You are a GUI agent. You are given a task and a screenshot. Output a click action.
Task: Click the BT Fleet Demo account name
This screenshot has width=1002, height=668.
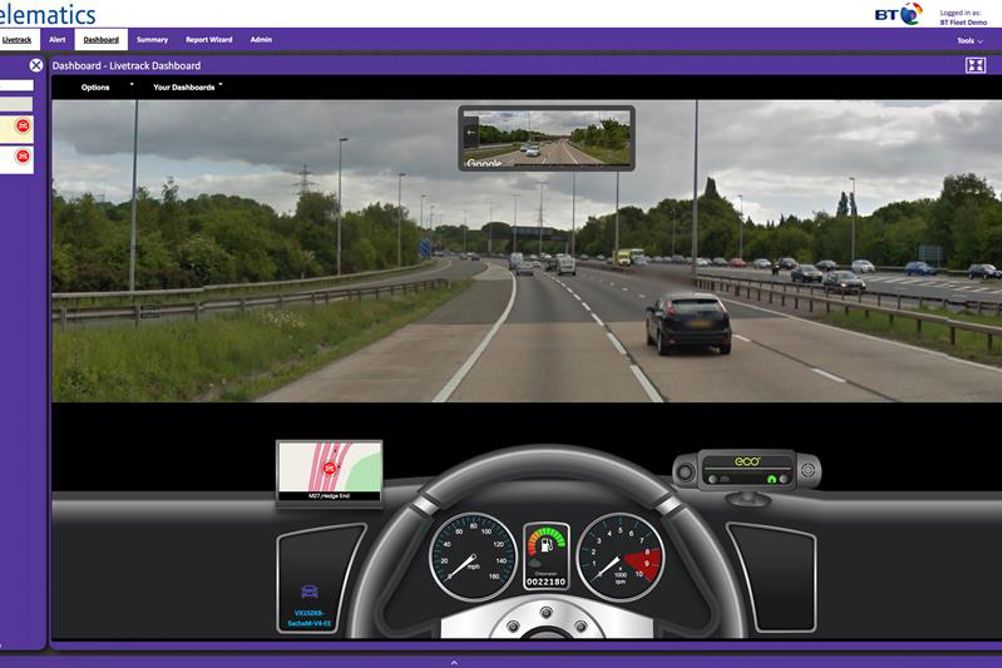pyautogui.click(x=963, y=22)
